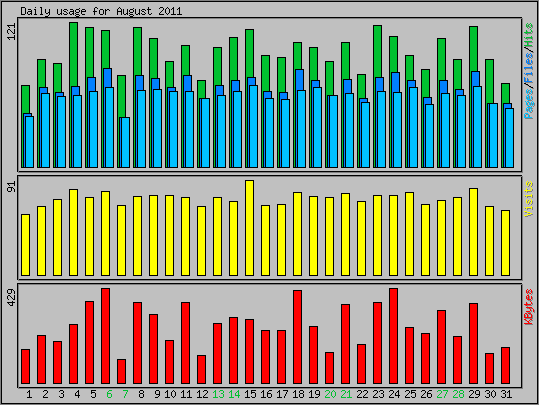Screen dimensions: 539x405
Task: Click green weekend day label "21"
Action: coord(346,394)
